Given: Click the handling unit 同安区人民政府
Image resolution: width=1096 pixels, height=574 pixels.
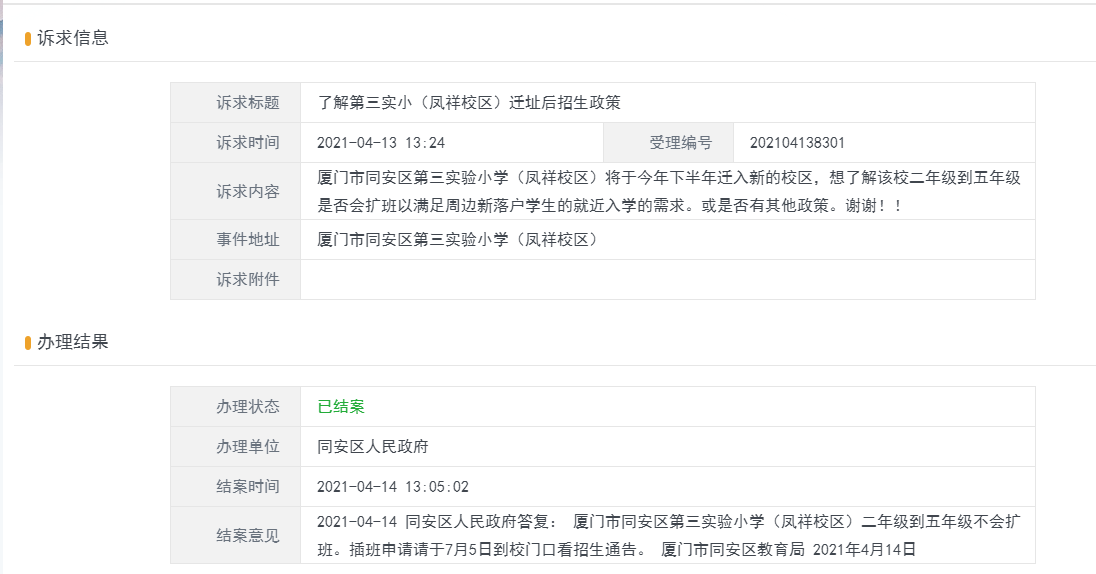Looking at the screenshot, I should pyautogui.click(x=373, y=447).
